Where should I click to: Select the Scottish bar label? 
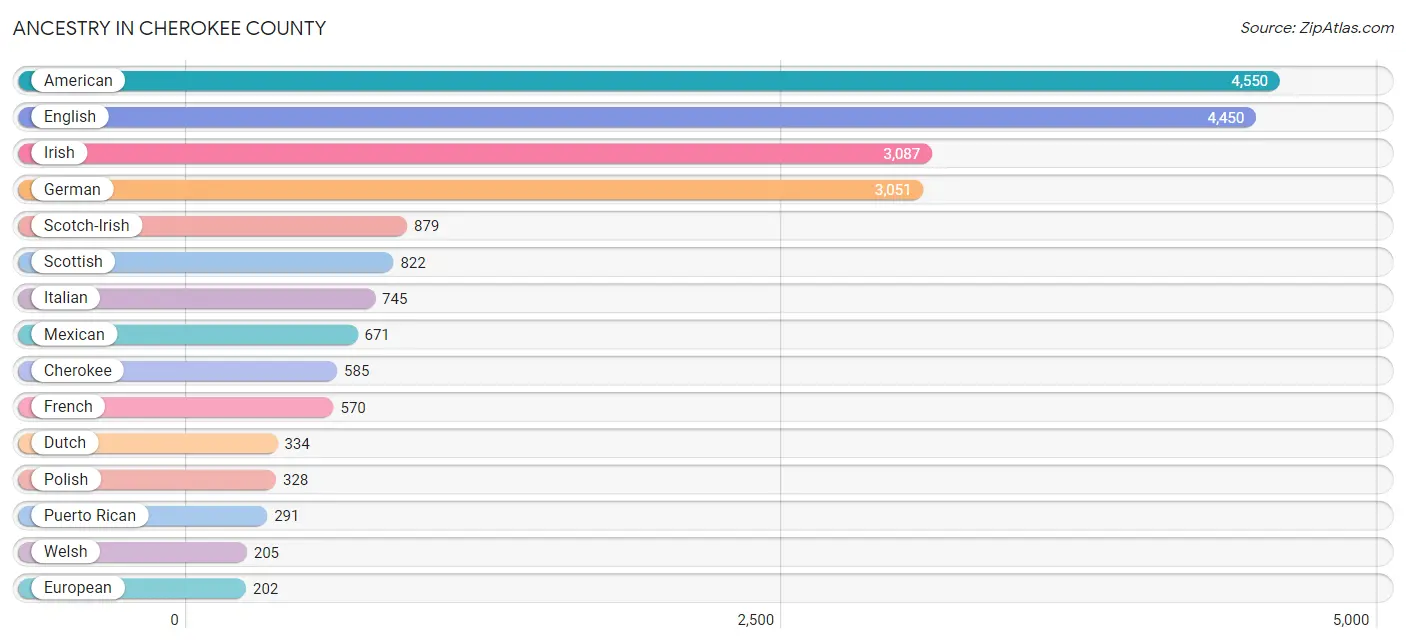click(73, 262)
